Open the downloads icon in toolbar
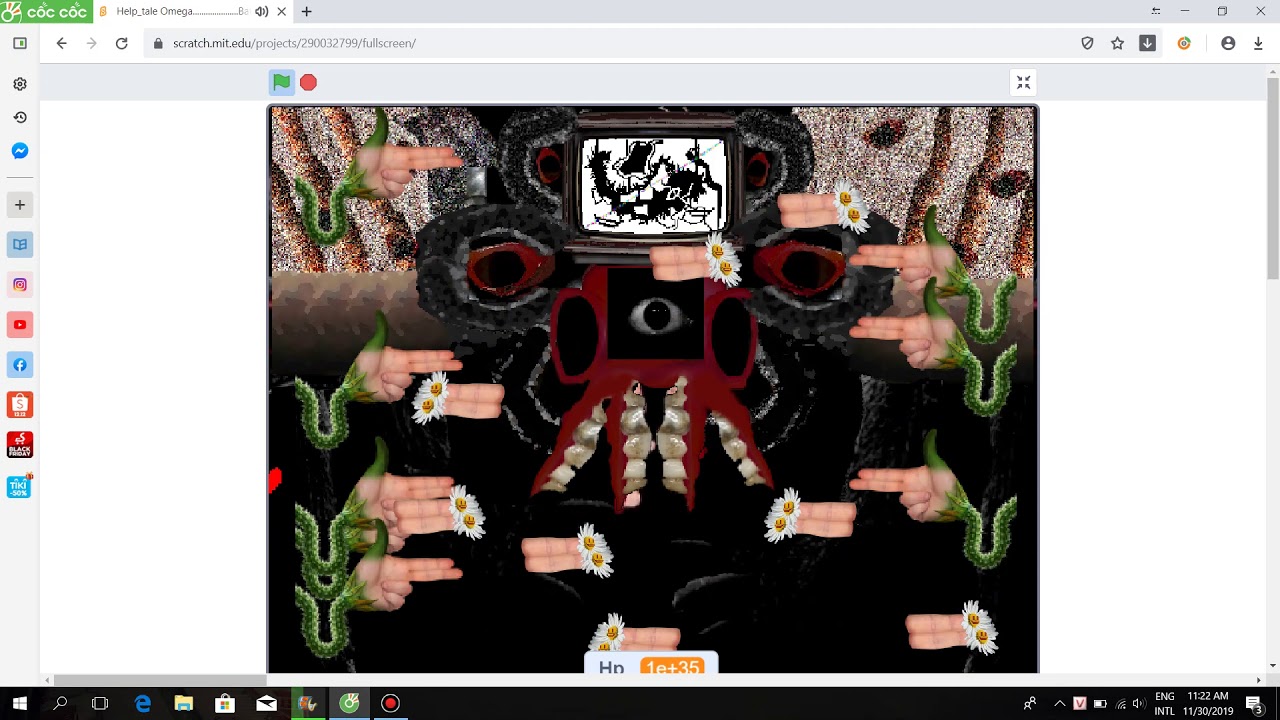 tap(1258, 43)
